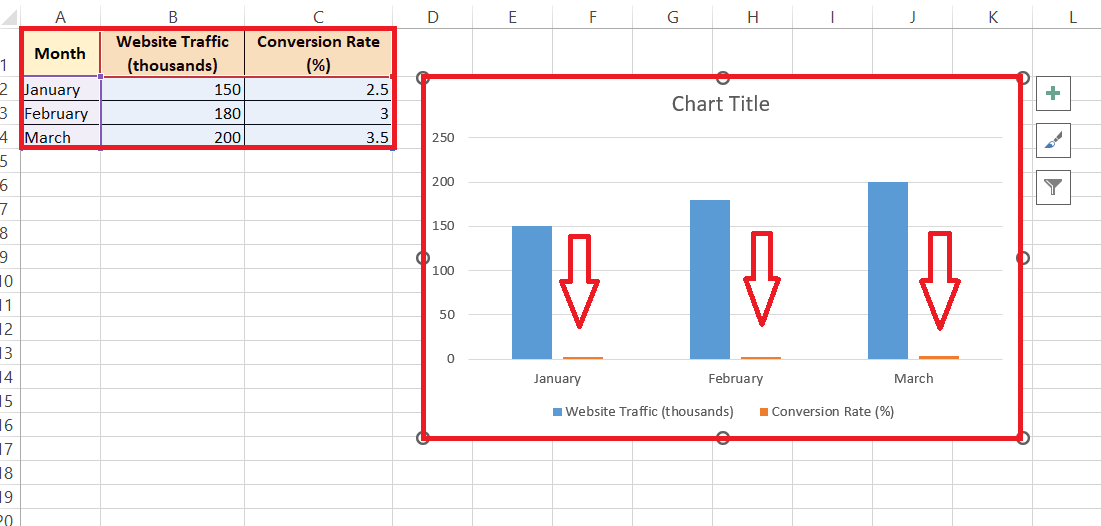Click the March axis label in chart
1101x526 pixels.
914,379
